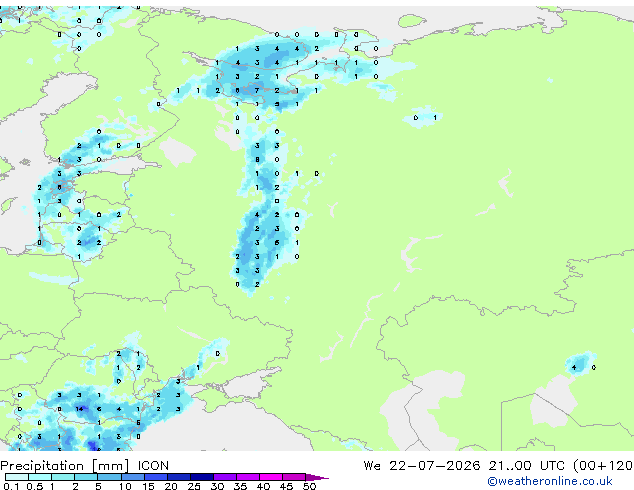Viewport: 634px width, 490px height.
Task: Select the 30–35 mm purple legend box
Action: click(224, 477)
